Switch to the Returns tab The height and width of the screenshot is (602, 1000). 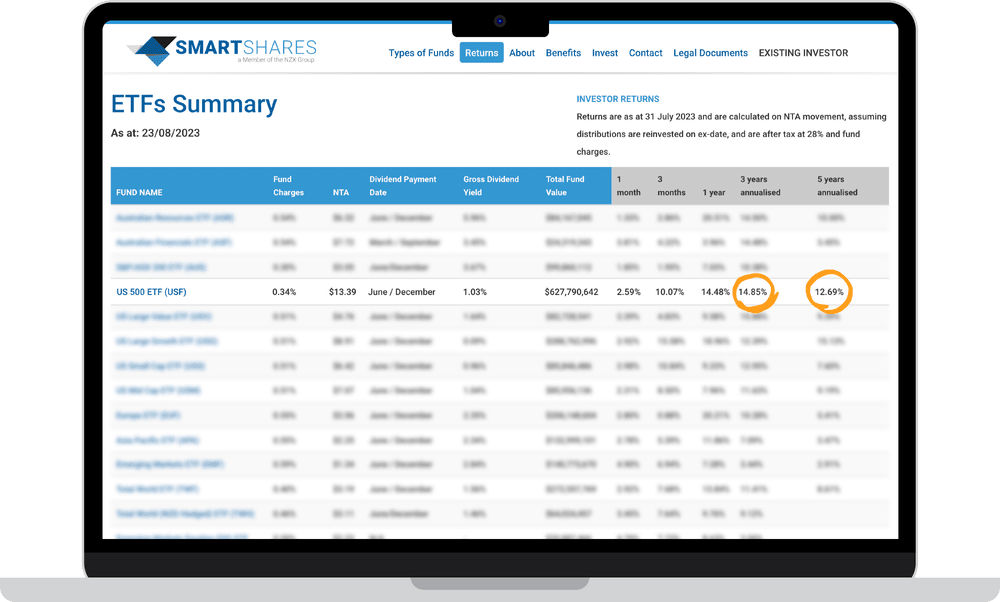pyautogui.click(x=482, y=53)
